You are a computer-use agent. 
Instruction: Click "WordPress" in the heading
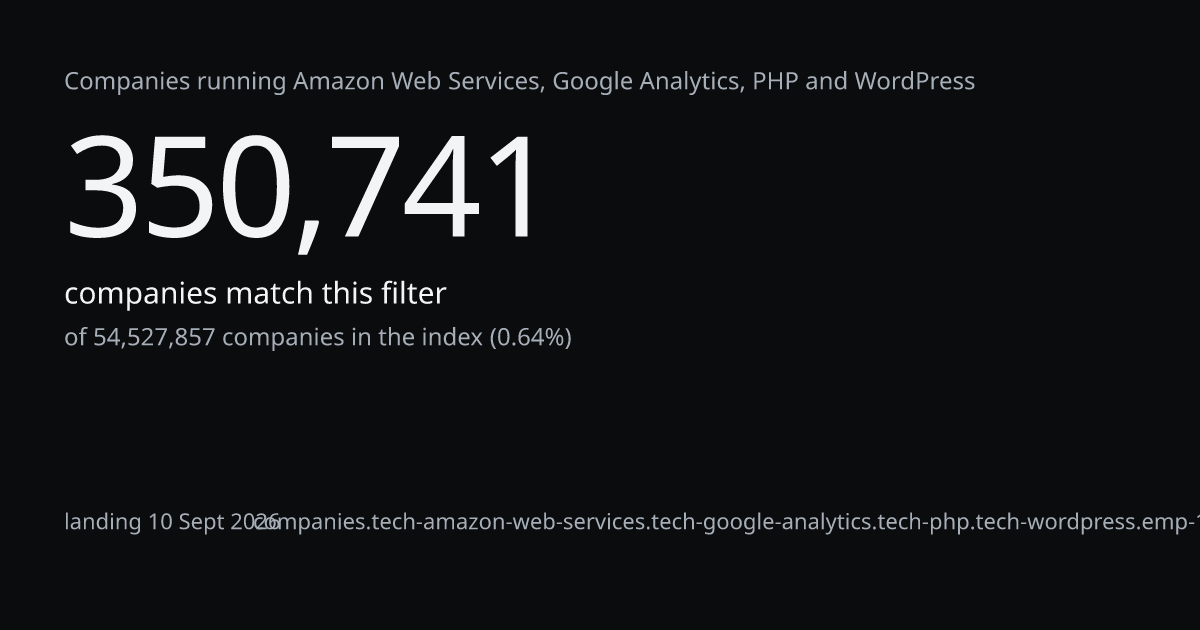[915, 82]
